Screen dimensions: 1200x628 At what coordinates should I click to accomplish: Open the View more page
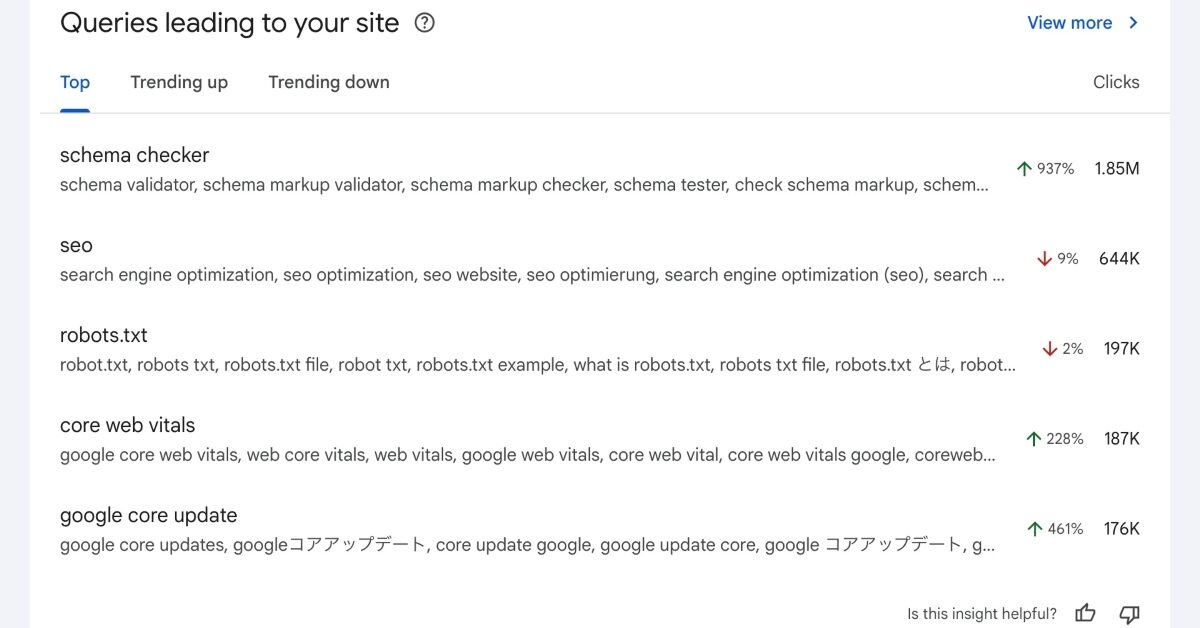pyautogui.click(x=1069, y=22)
